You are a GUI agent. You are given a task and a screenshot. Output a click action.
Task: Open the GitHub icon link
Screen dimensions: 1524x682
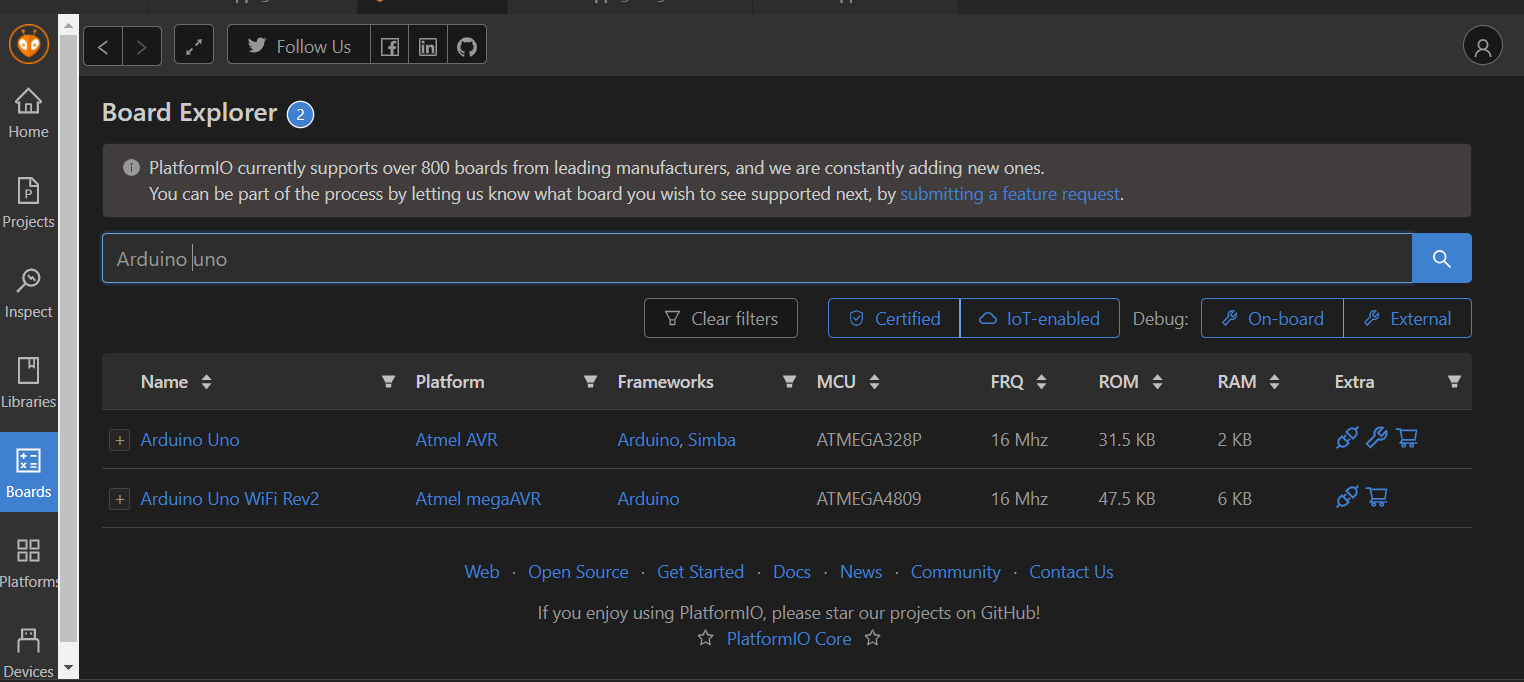click(x=467, y=46)
